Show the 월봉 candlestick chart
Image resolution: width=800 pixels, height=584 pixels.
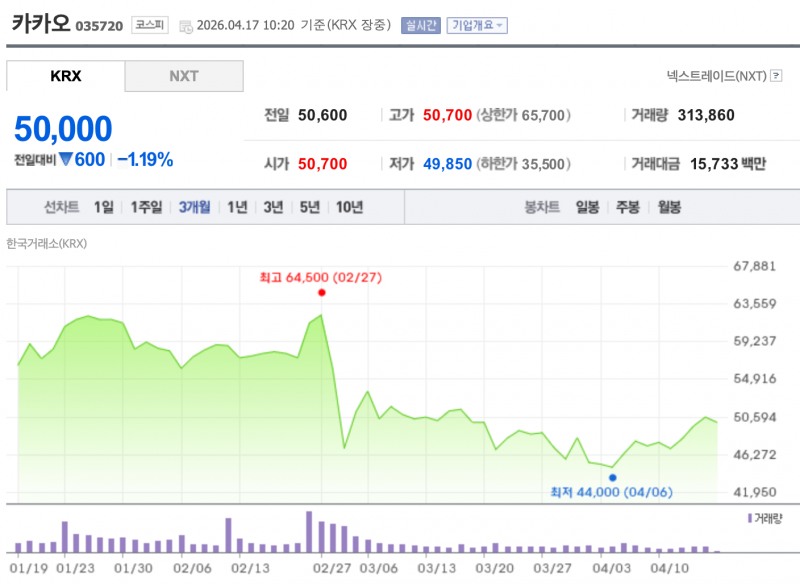click(x=668, y=208)
